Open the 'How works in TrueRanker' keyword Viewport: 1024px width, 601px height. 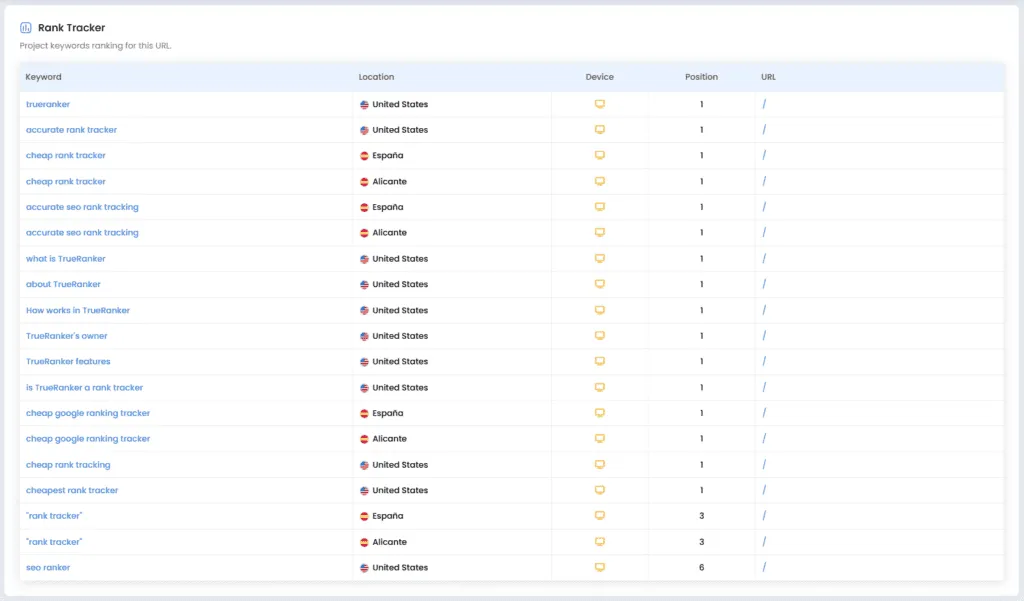pyautogui.click(x=78, y=310)
